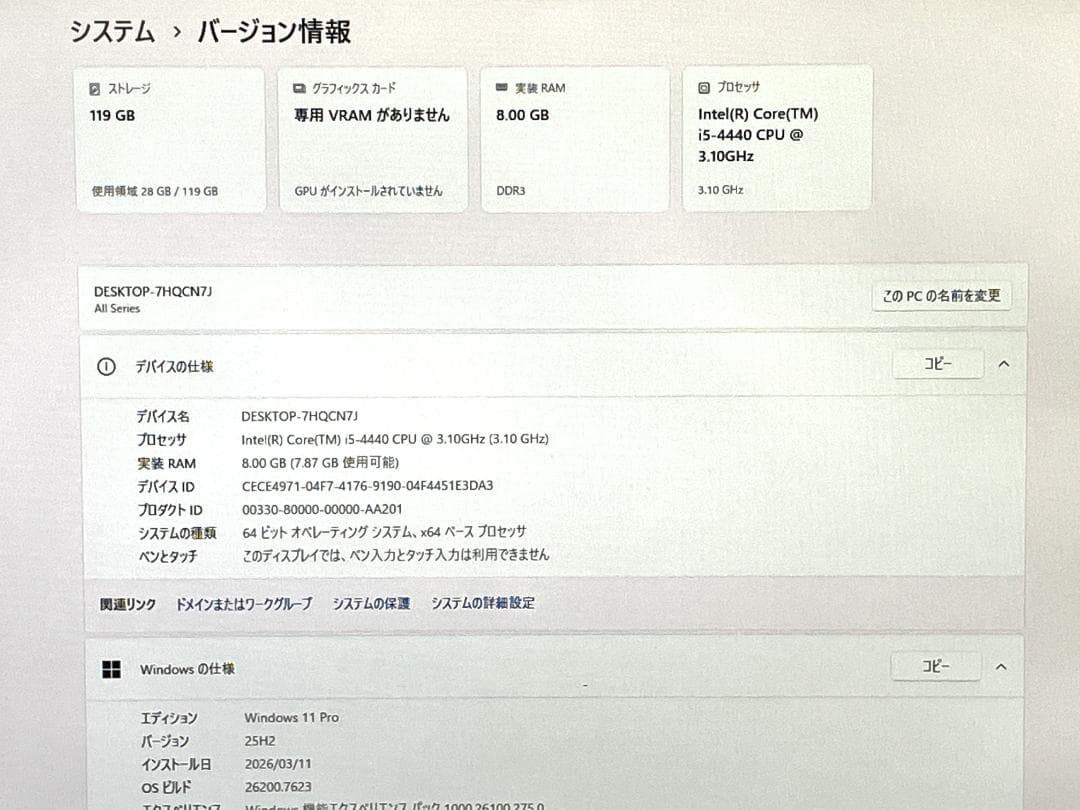Image resolution: width=1080 pixels, height=810 pixels.
Task: Select the install date 2026/03/11
Action: [278, 764]
